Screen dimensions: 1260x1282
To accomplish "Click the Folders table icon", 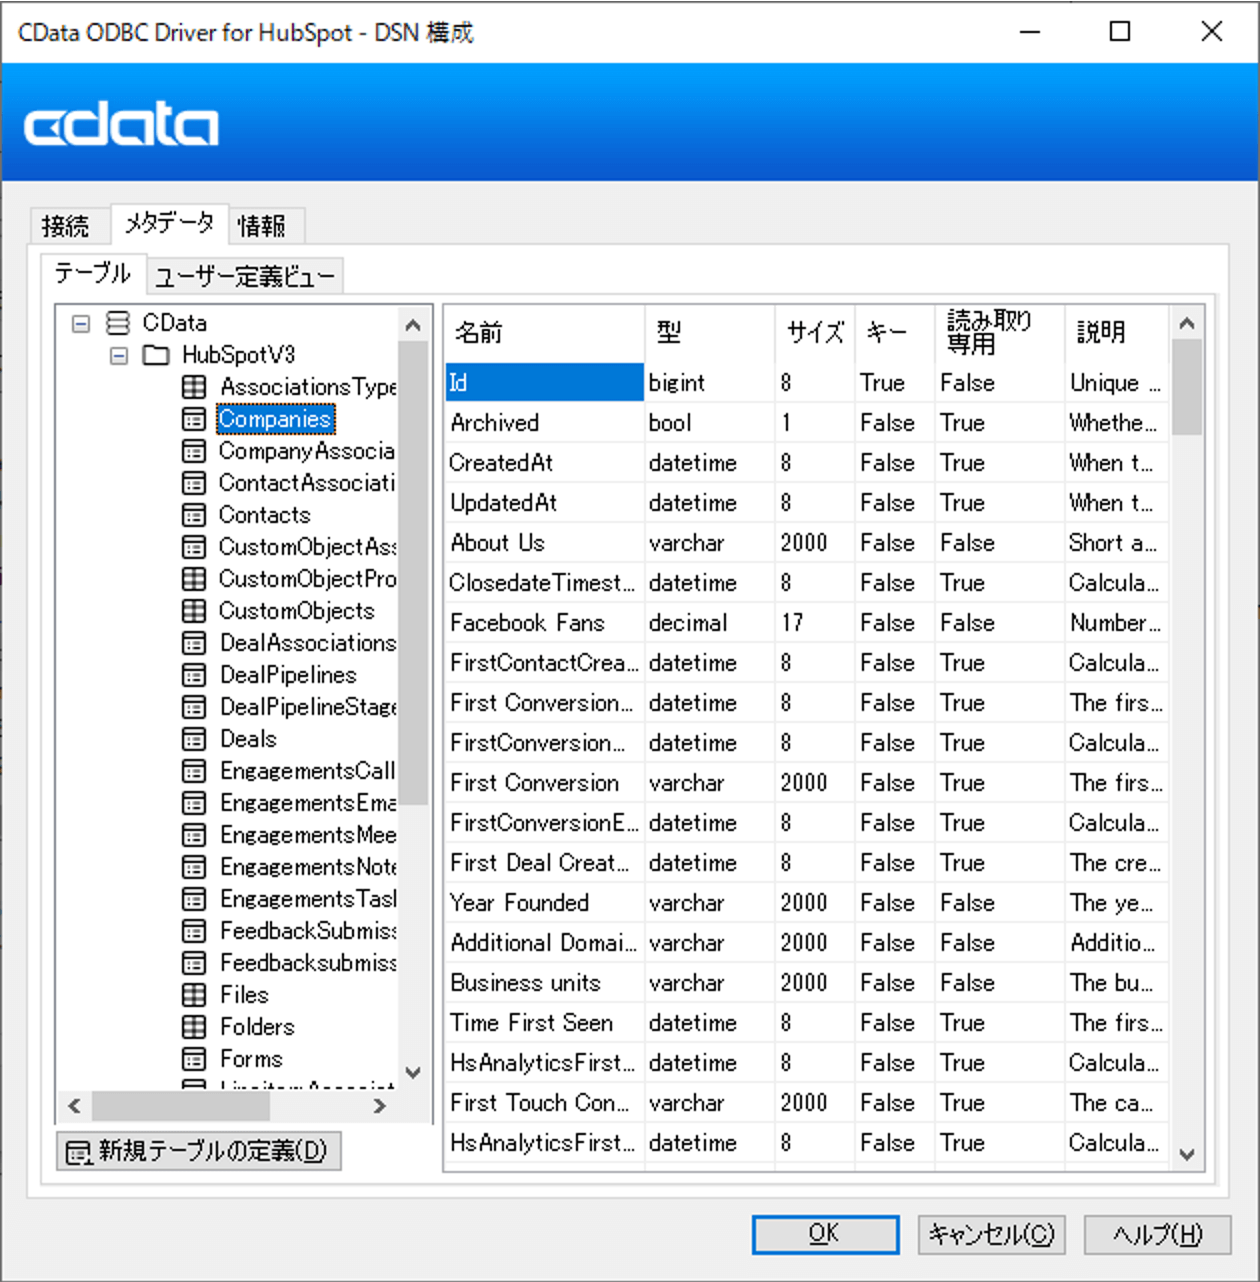I will pyautogui.click(x=194, y=1027).
